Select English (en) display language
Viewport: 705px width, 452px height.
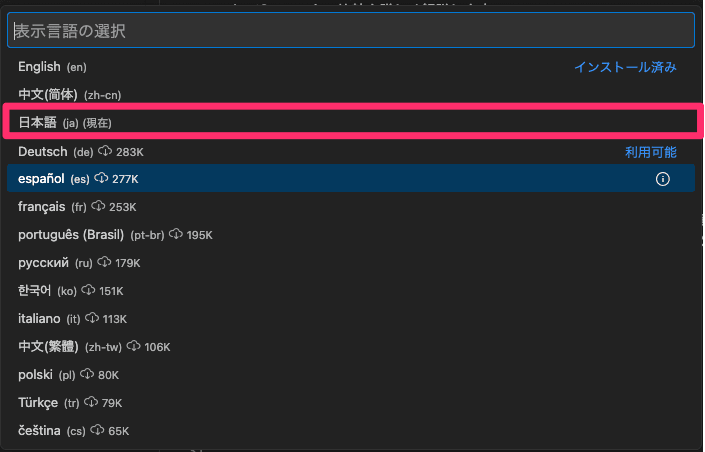pos(351,67)
